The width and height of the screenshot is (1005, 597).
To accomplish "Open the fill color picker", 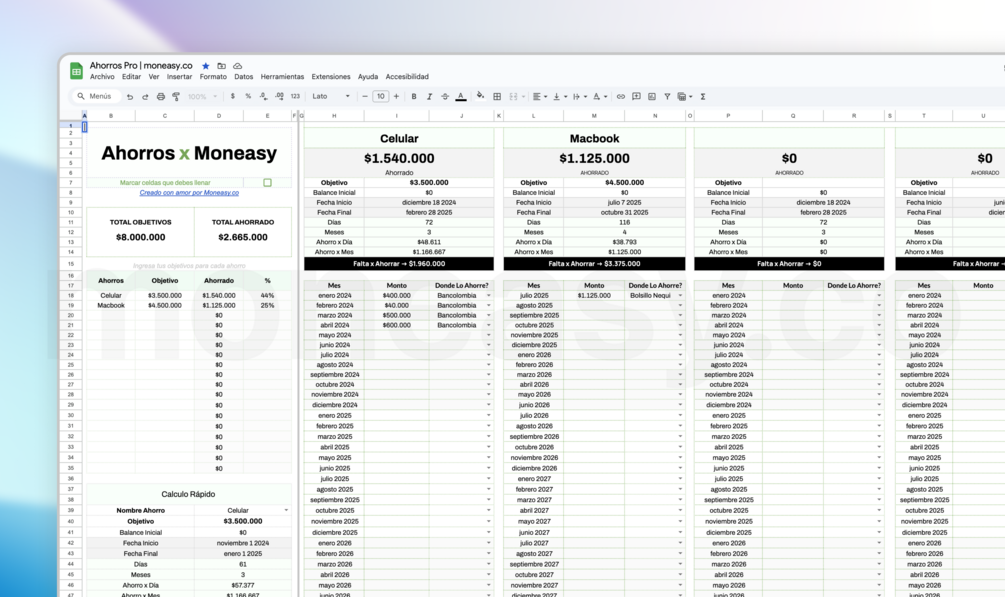I will point(480,96).
